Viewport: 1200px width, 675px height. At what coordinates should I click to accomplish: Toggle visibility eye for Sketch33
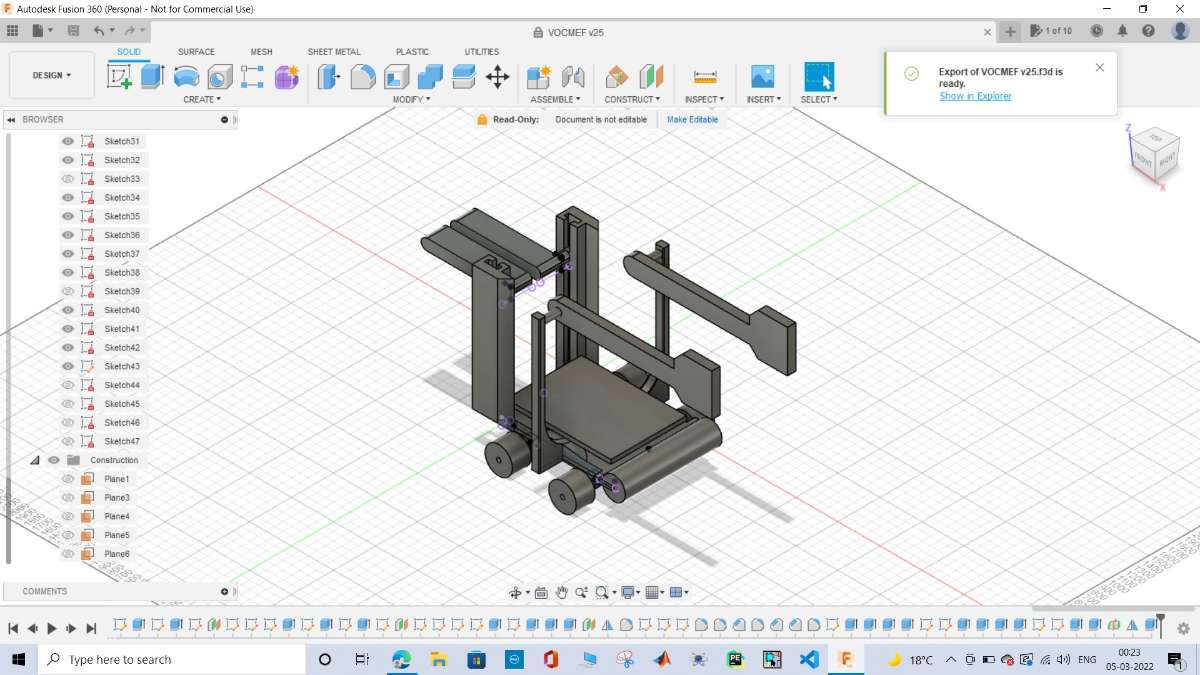[68, 179]
